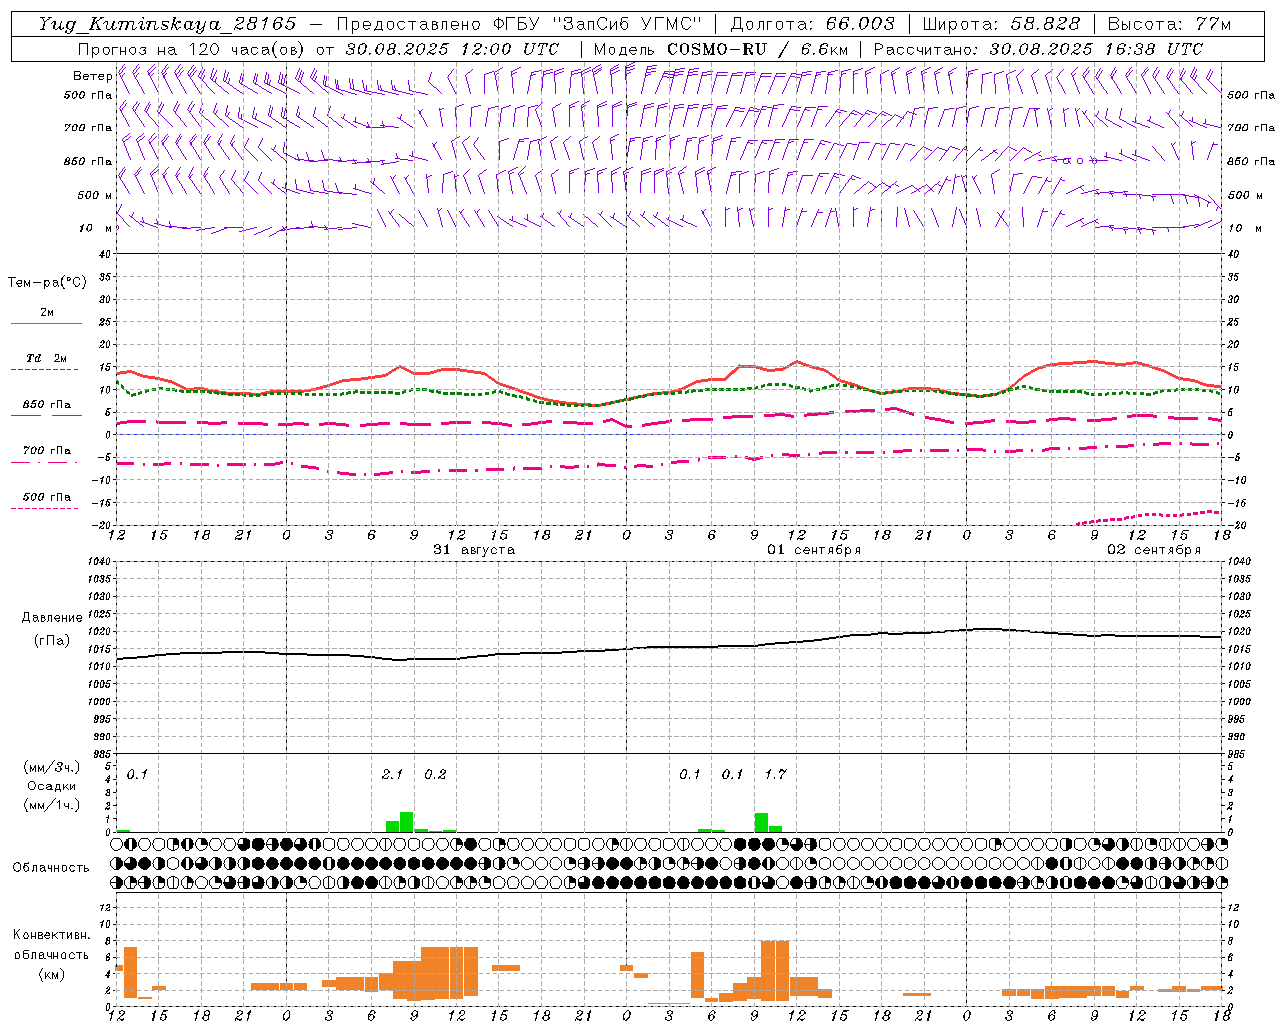Click the Давление panel label
This screenshot has height=1024, width=1280.
coord(52,618)
